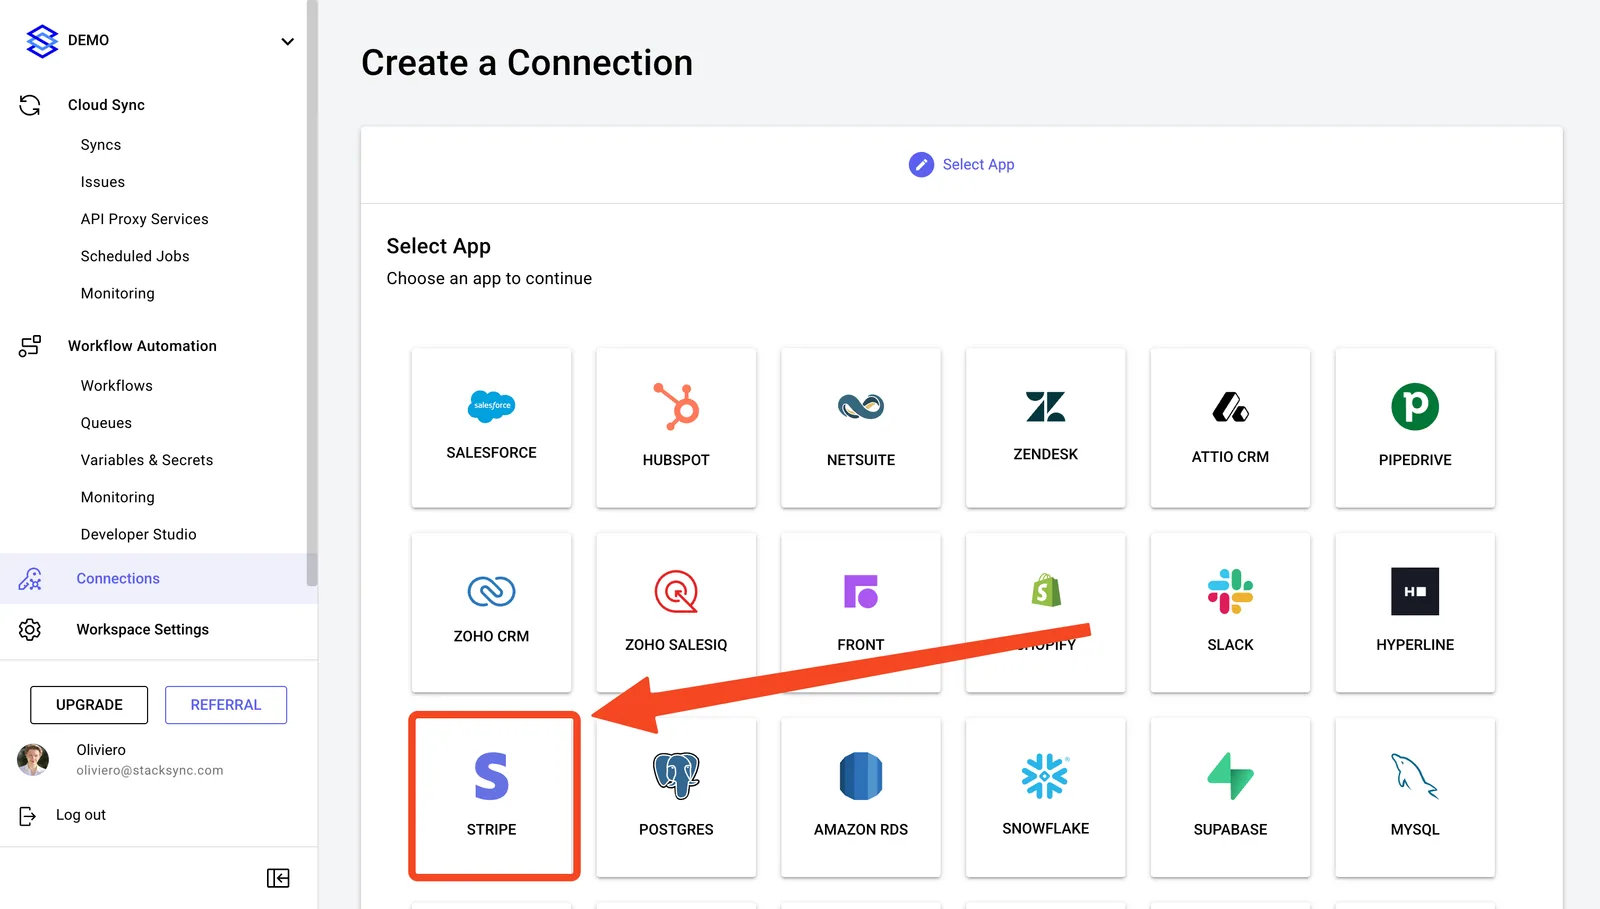
Task: Click the REFERRAL button
Action: coord(226,705)
